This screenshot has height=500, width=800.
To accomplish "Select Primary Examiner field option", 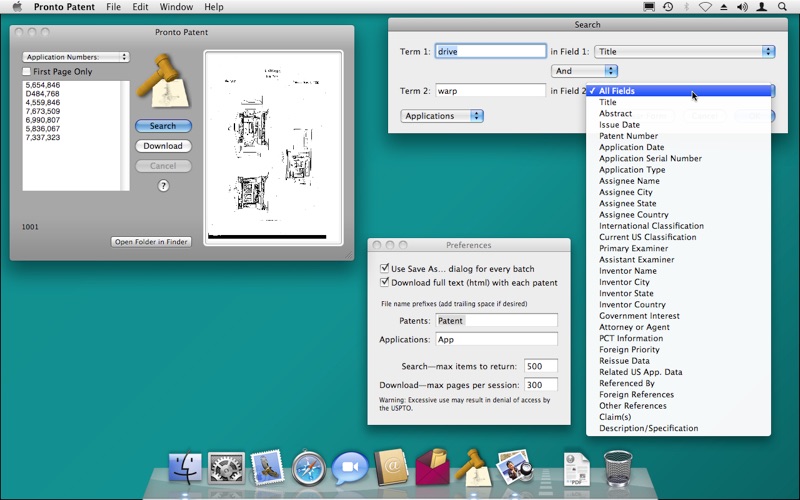I will 679,248.
